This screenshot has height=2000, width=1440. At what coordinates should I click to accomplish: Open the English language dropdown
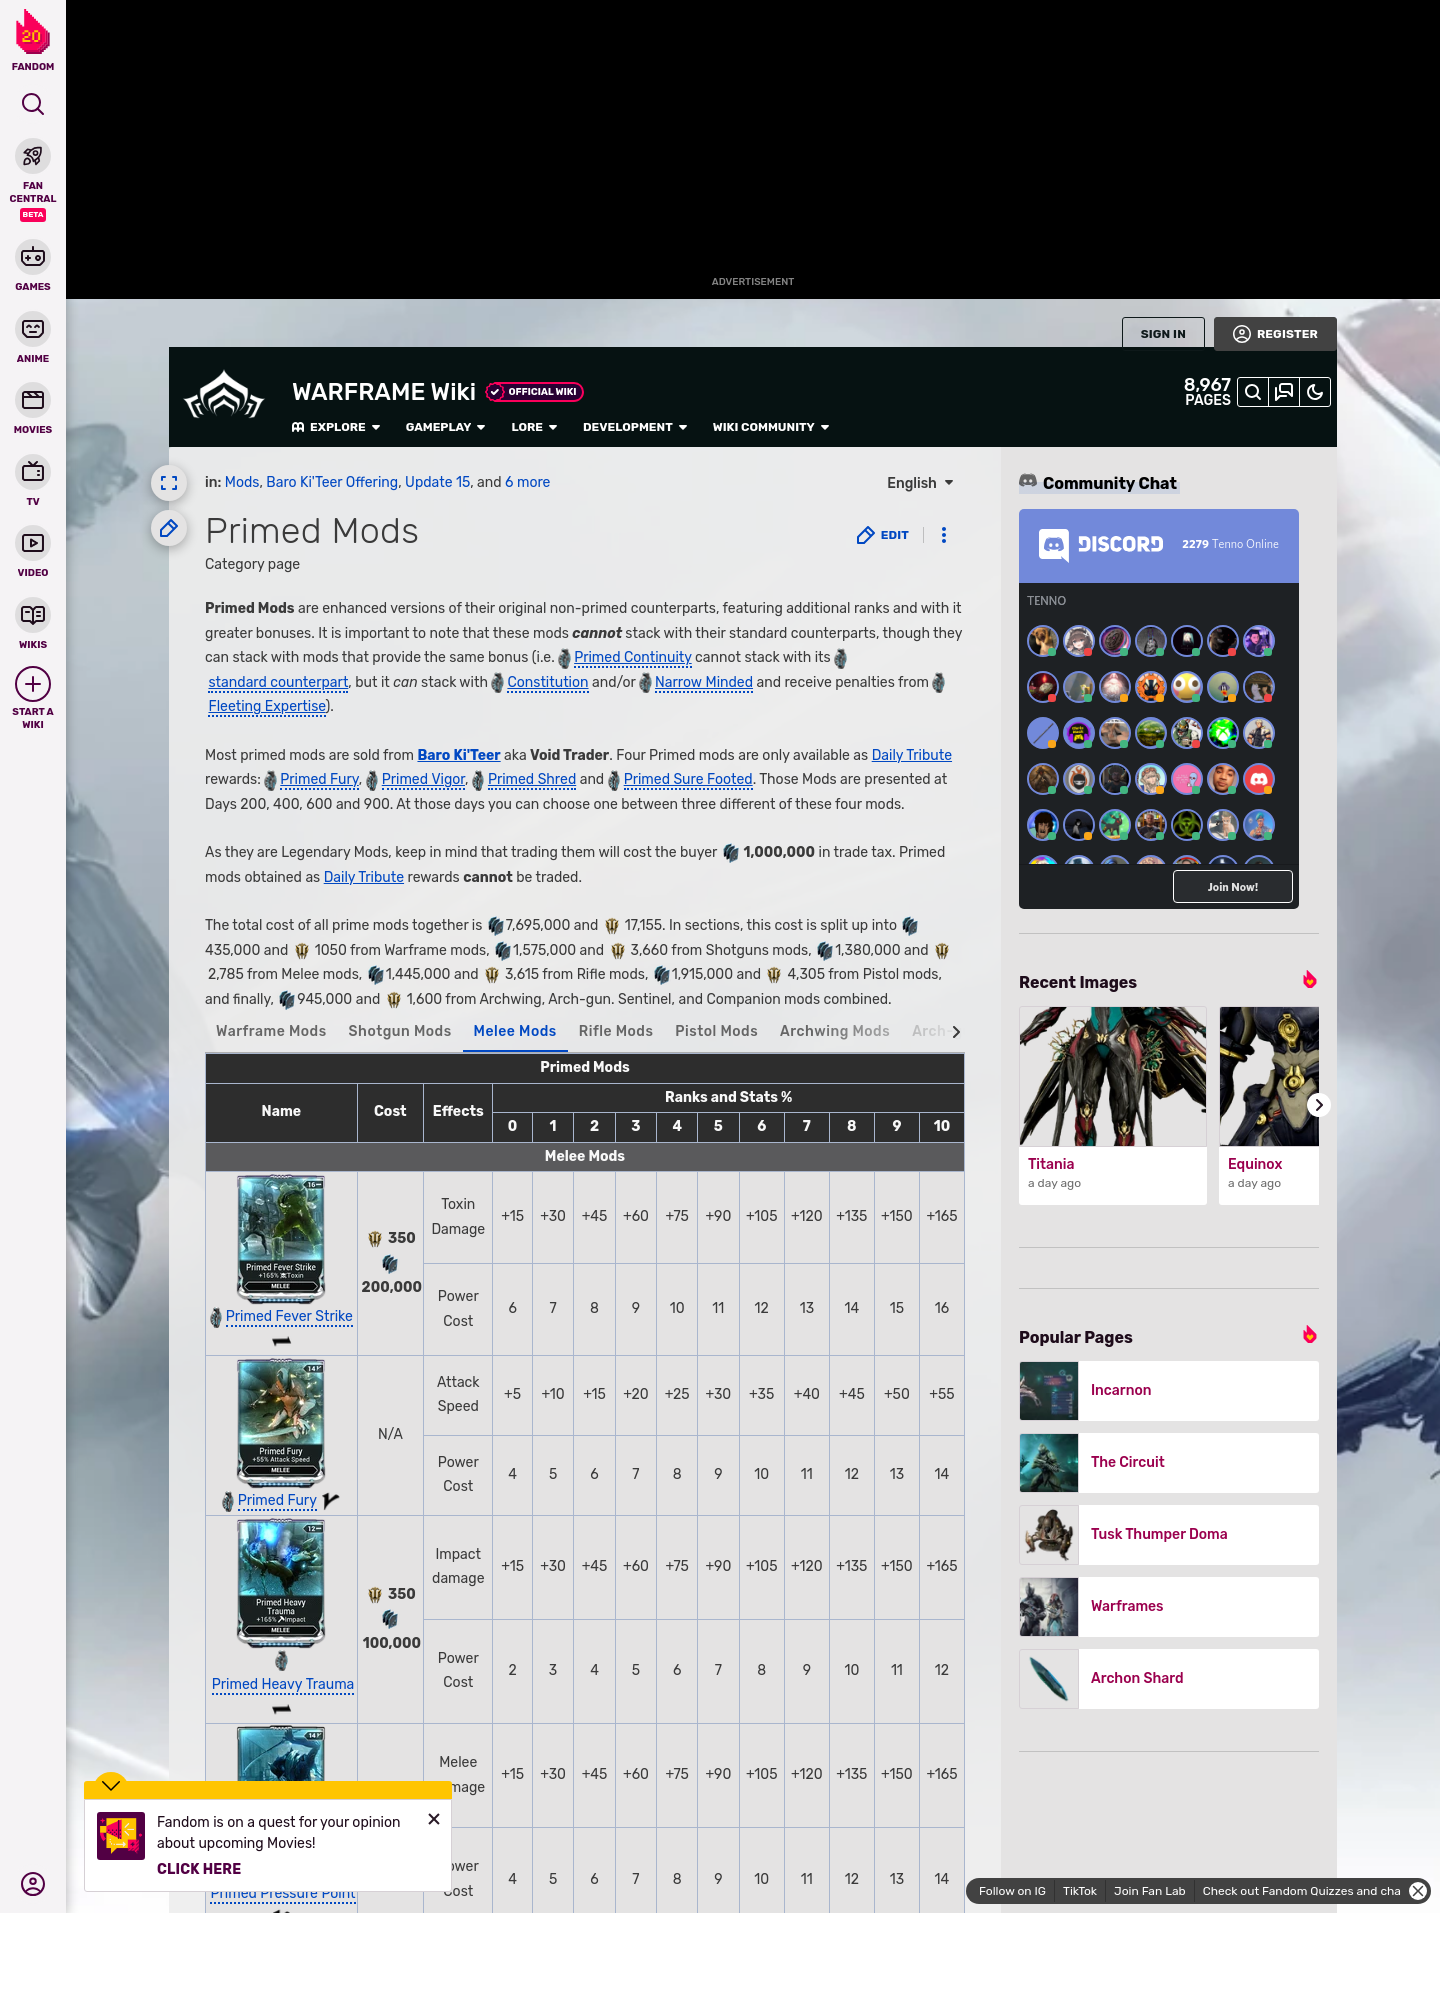click(920, 483)
